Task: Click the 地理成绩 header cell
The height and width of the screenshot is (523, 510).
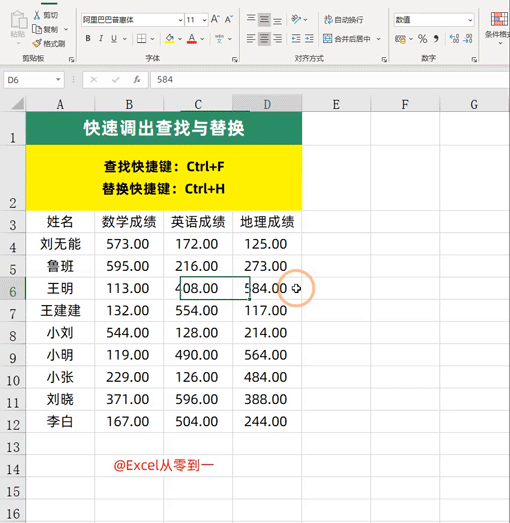Action: 267,222
